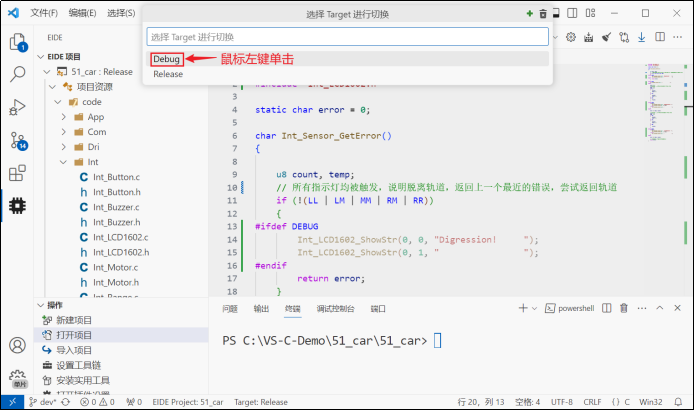Split the editor to the right
Screen dimensions: 695x411
660,37
